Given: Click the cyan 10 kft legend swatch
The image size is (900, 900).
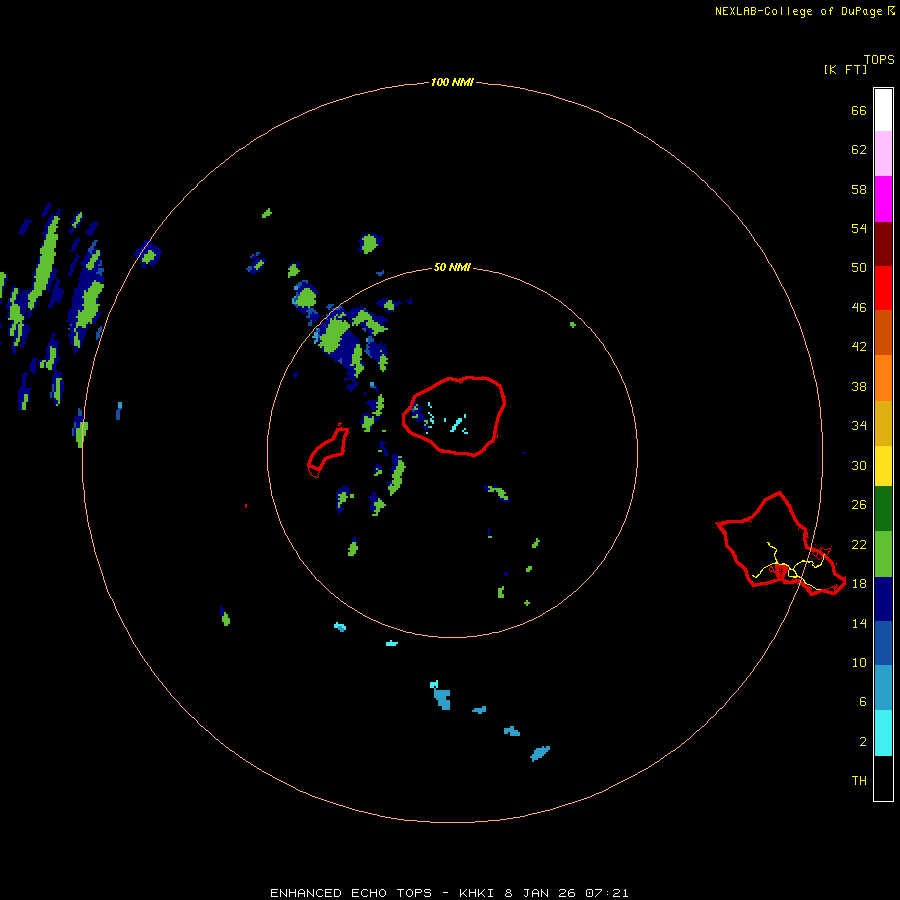Looking at the screenshot, I should click(883, 733).
